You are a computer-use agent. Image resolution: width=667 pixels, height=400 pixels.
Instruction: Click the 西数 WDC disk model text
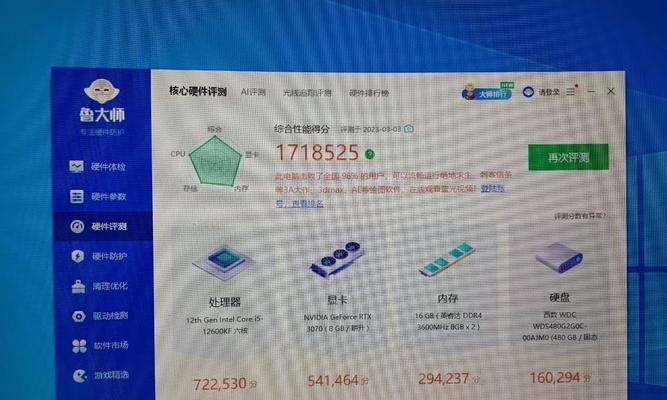coord(560,326)
